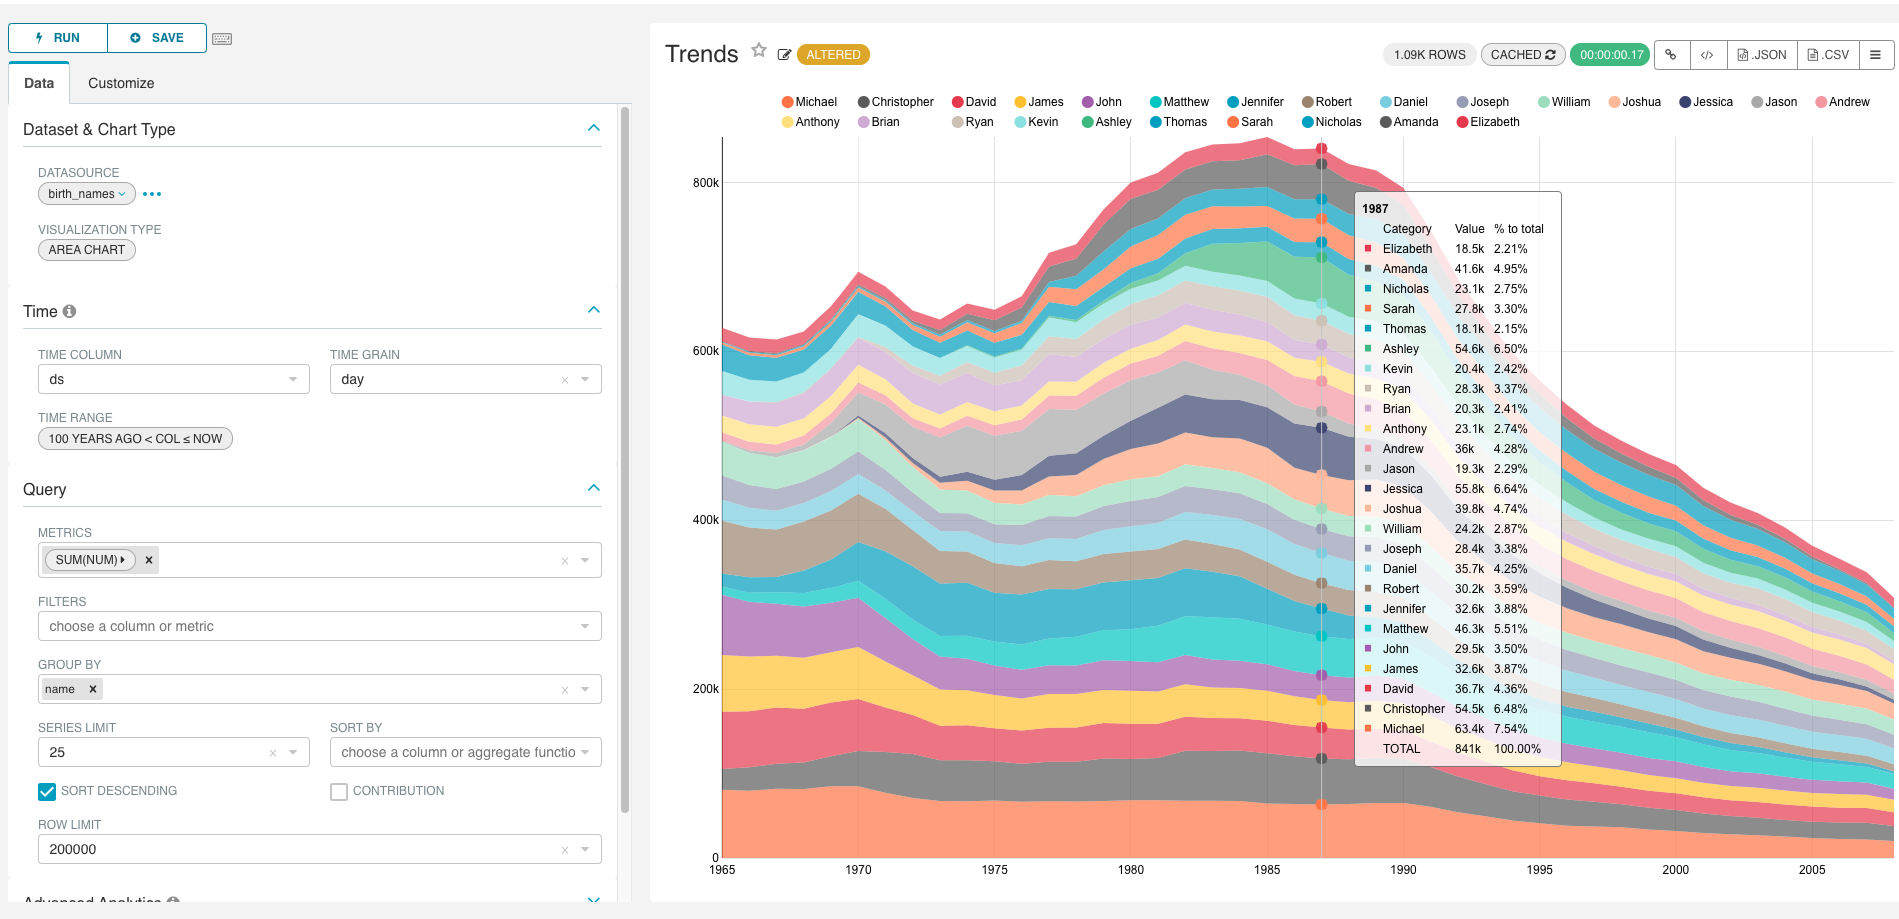Open the chart hamburger menu
Screen dimensions: 1899x919
(x=1878, y=55)
